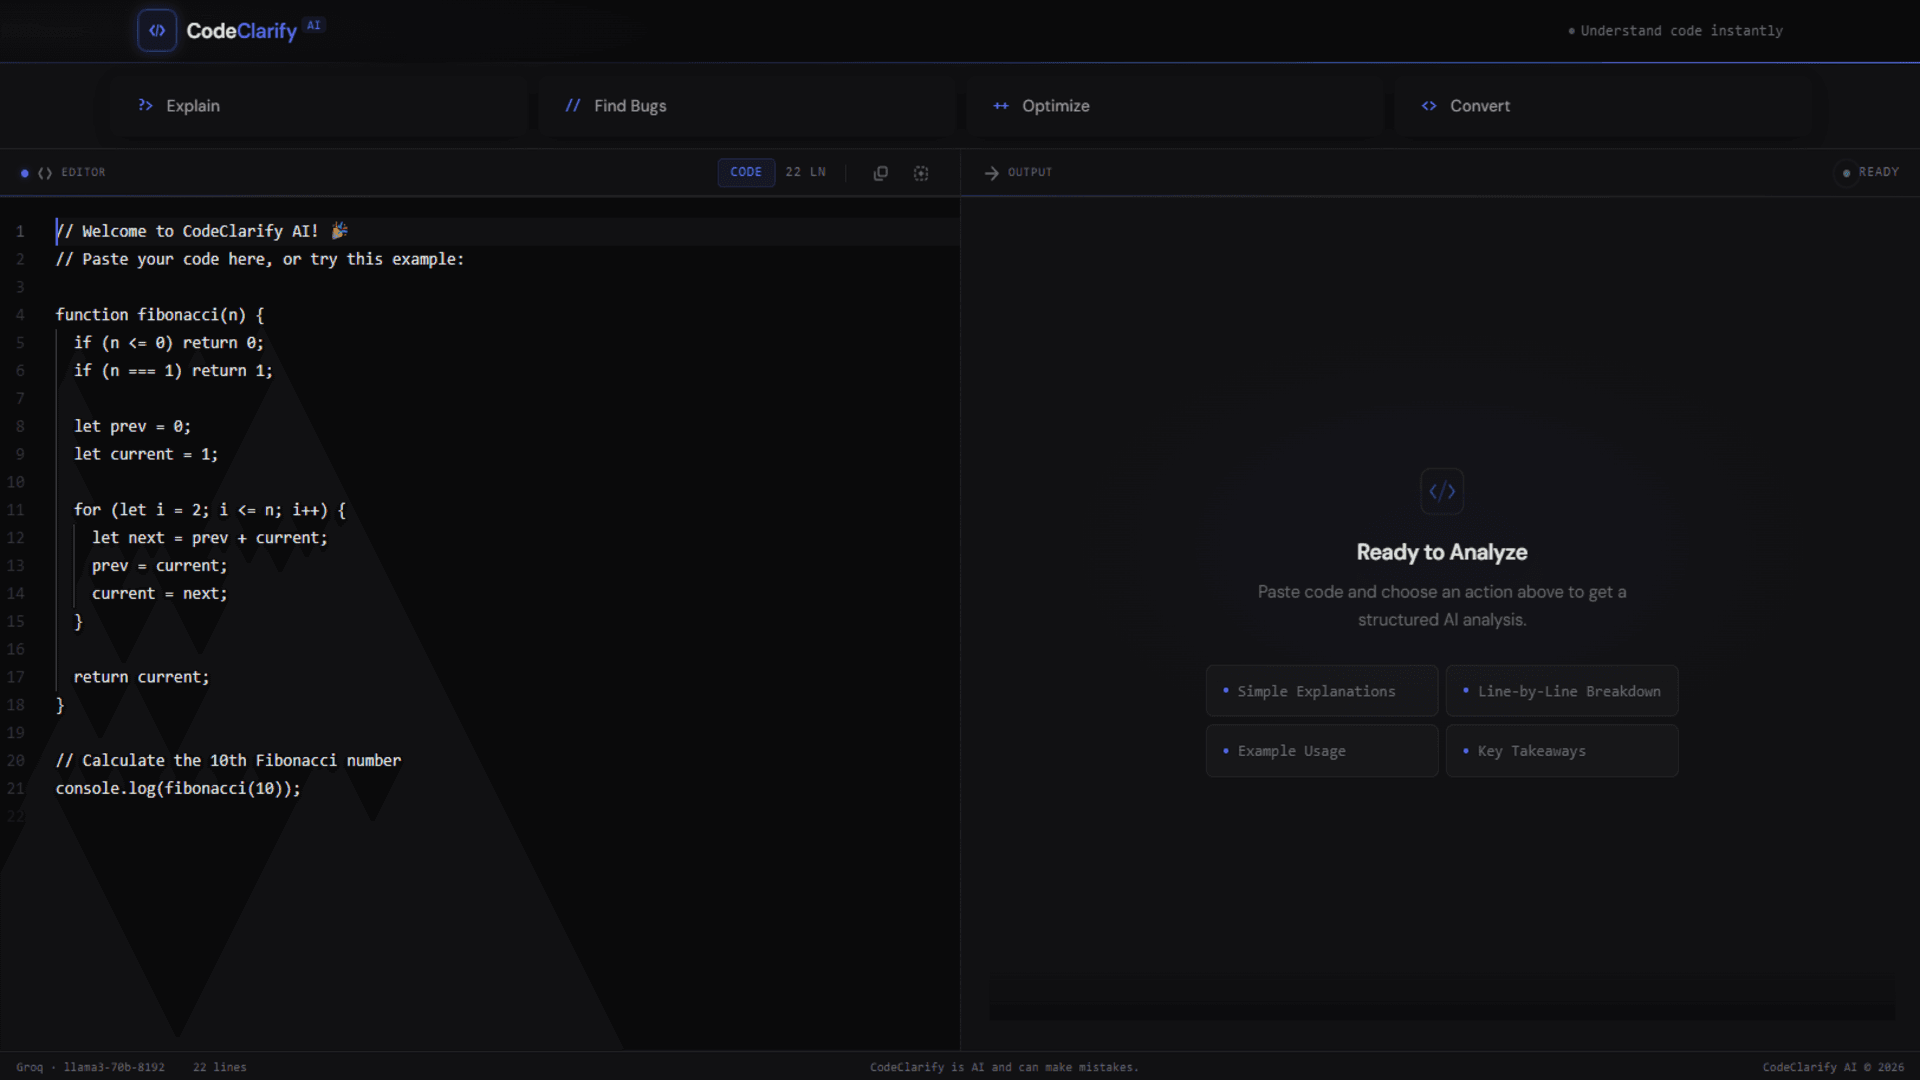
Task: Copy the editor code with the copy icon
Action: point(880,173)
